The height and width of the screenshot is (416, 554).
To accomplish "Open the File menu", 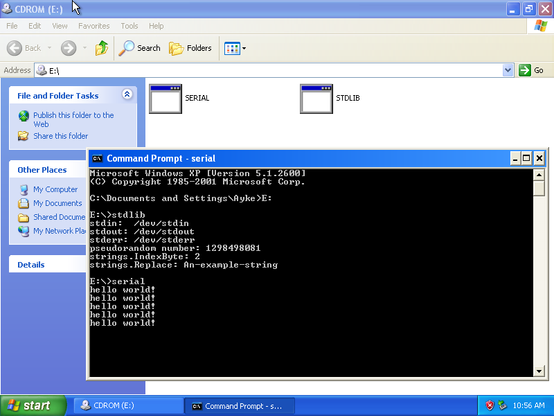I will pos(12,26).
